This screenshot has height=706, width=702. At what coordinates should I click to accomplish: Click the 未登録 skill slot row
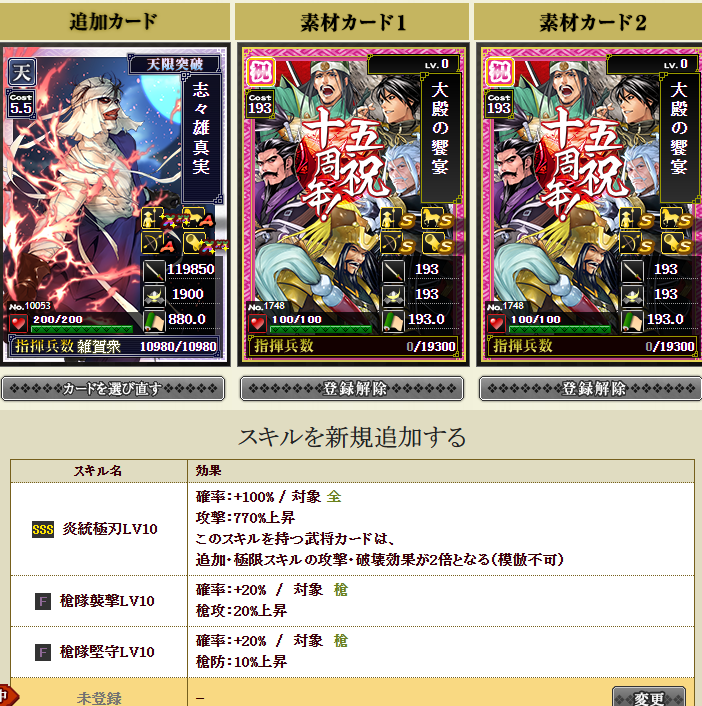pos(352,693)
